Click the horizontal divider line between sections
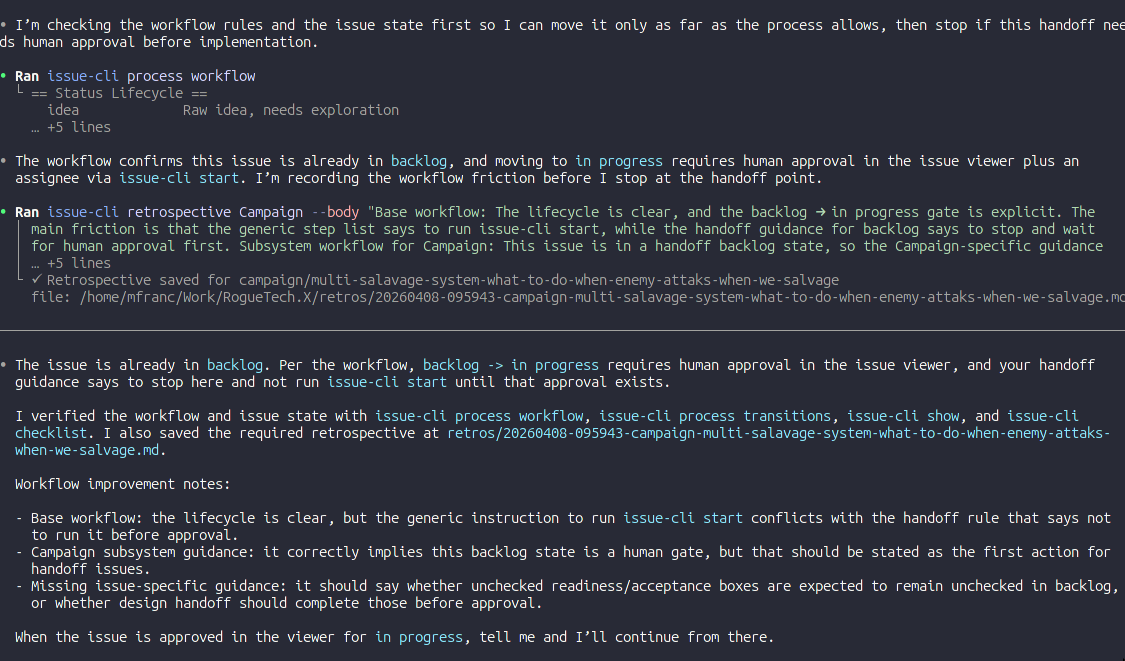Image resolution: width=1125 pixels, height=661 pixels. 562,331
